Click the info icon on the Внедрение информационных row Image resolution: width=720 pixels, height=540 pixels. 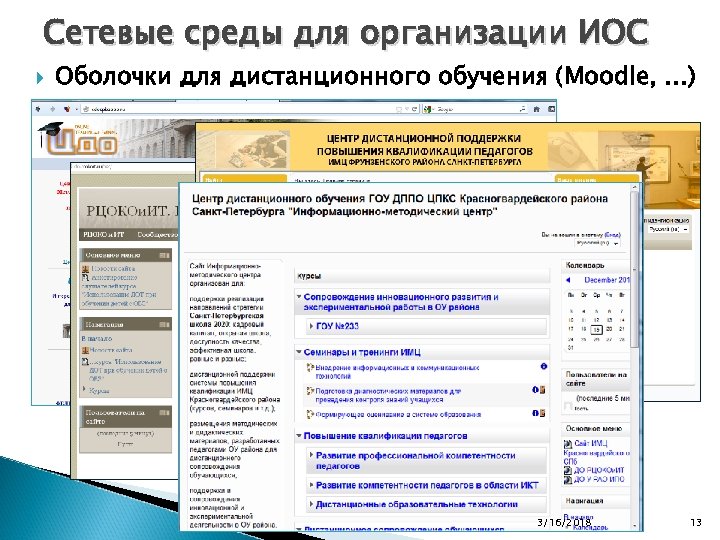click(x=544, y=366)
